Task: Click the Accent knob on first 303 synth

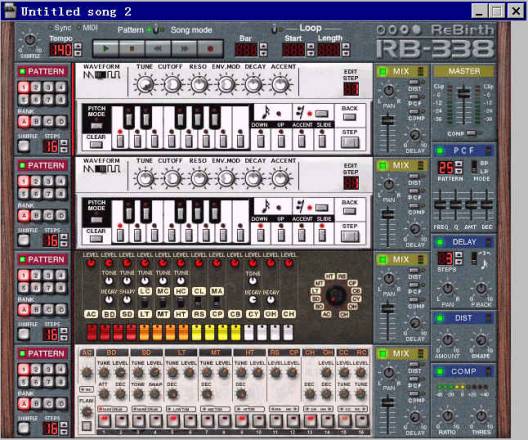Action: 280,84
